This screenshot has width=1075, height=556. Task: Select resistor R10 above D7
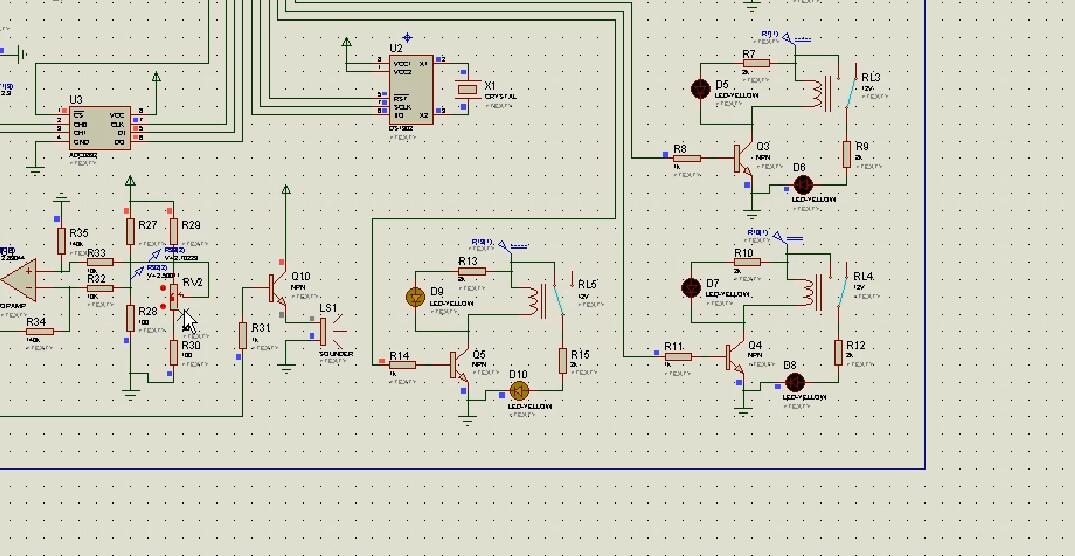[x=747, y=262]
